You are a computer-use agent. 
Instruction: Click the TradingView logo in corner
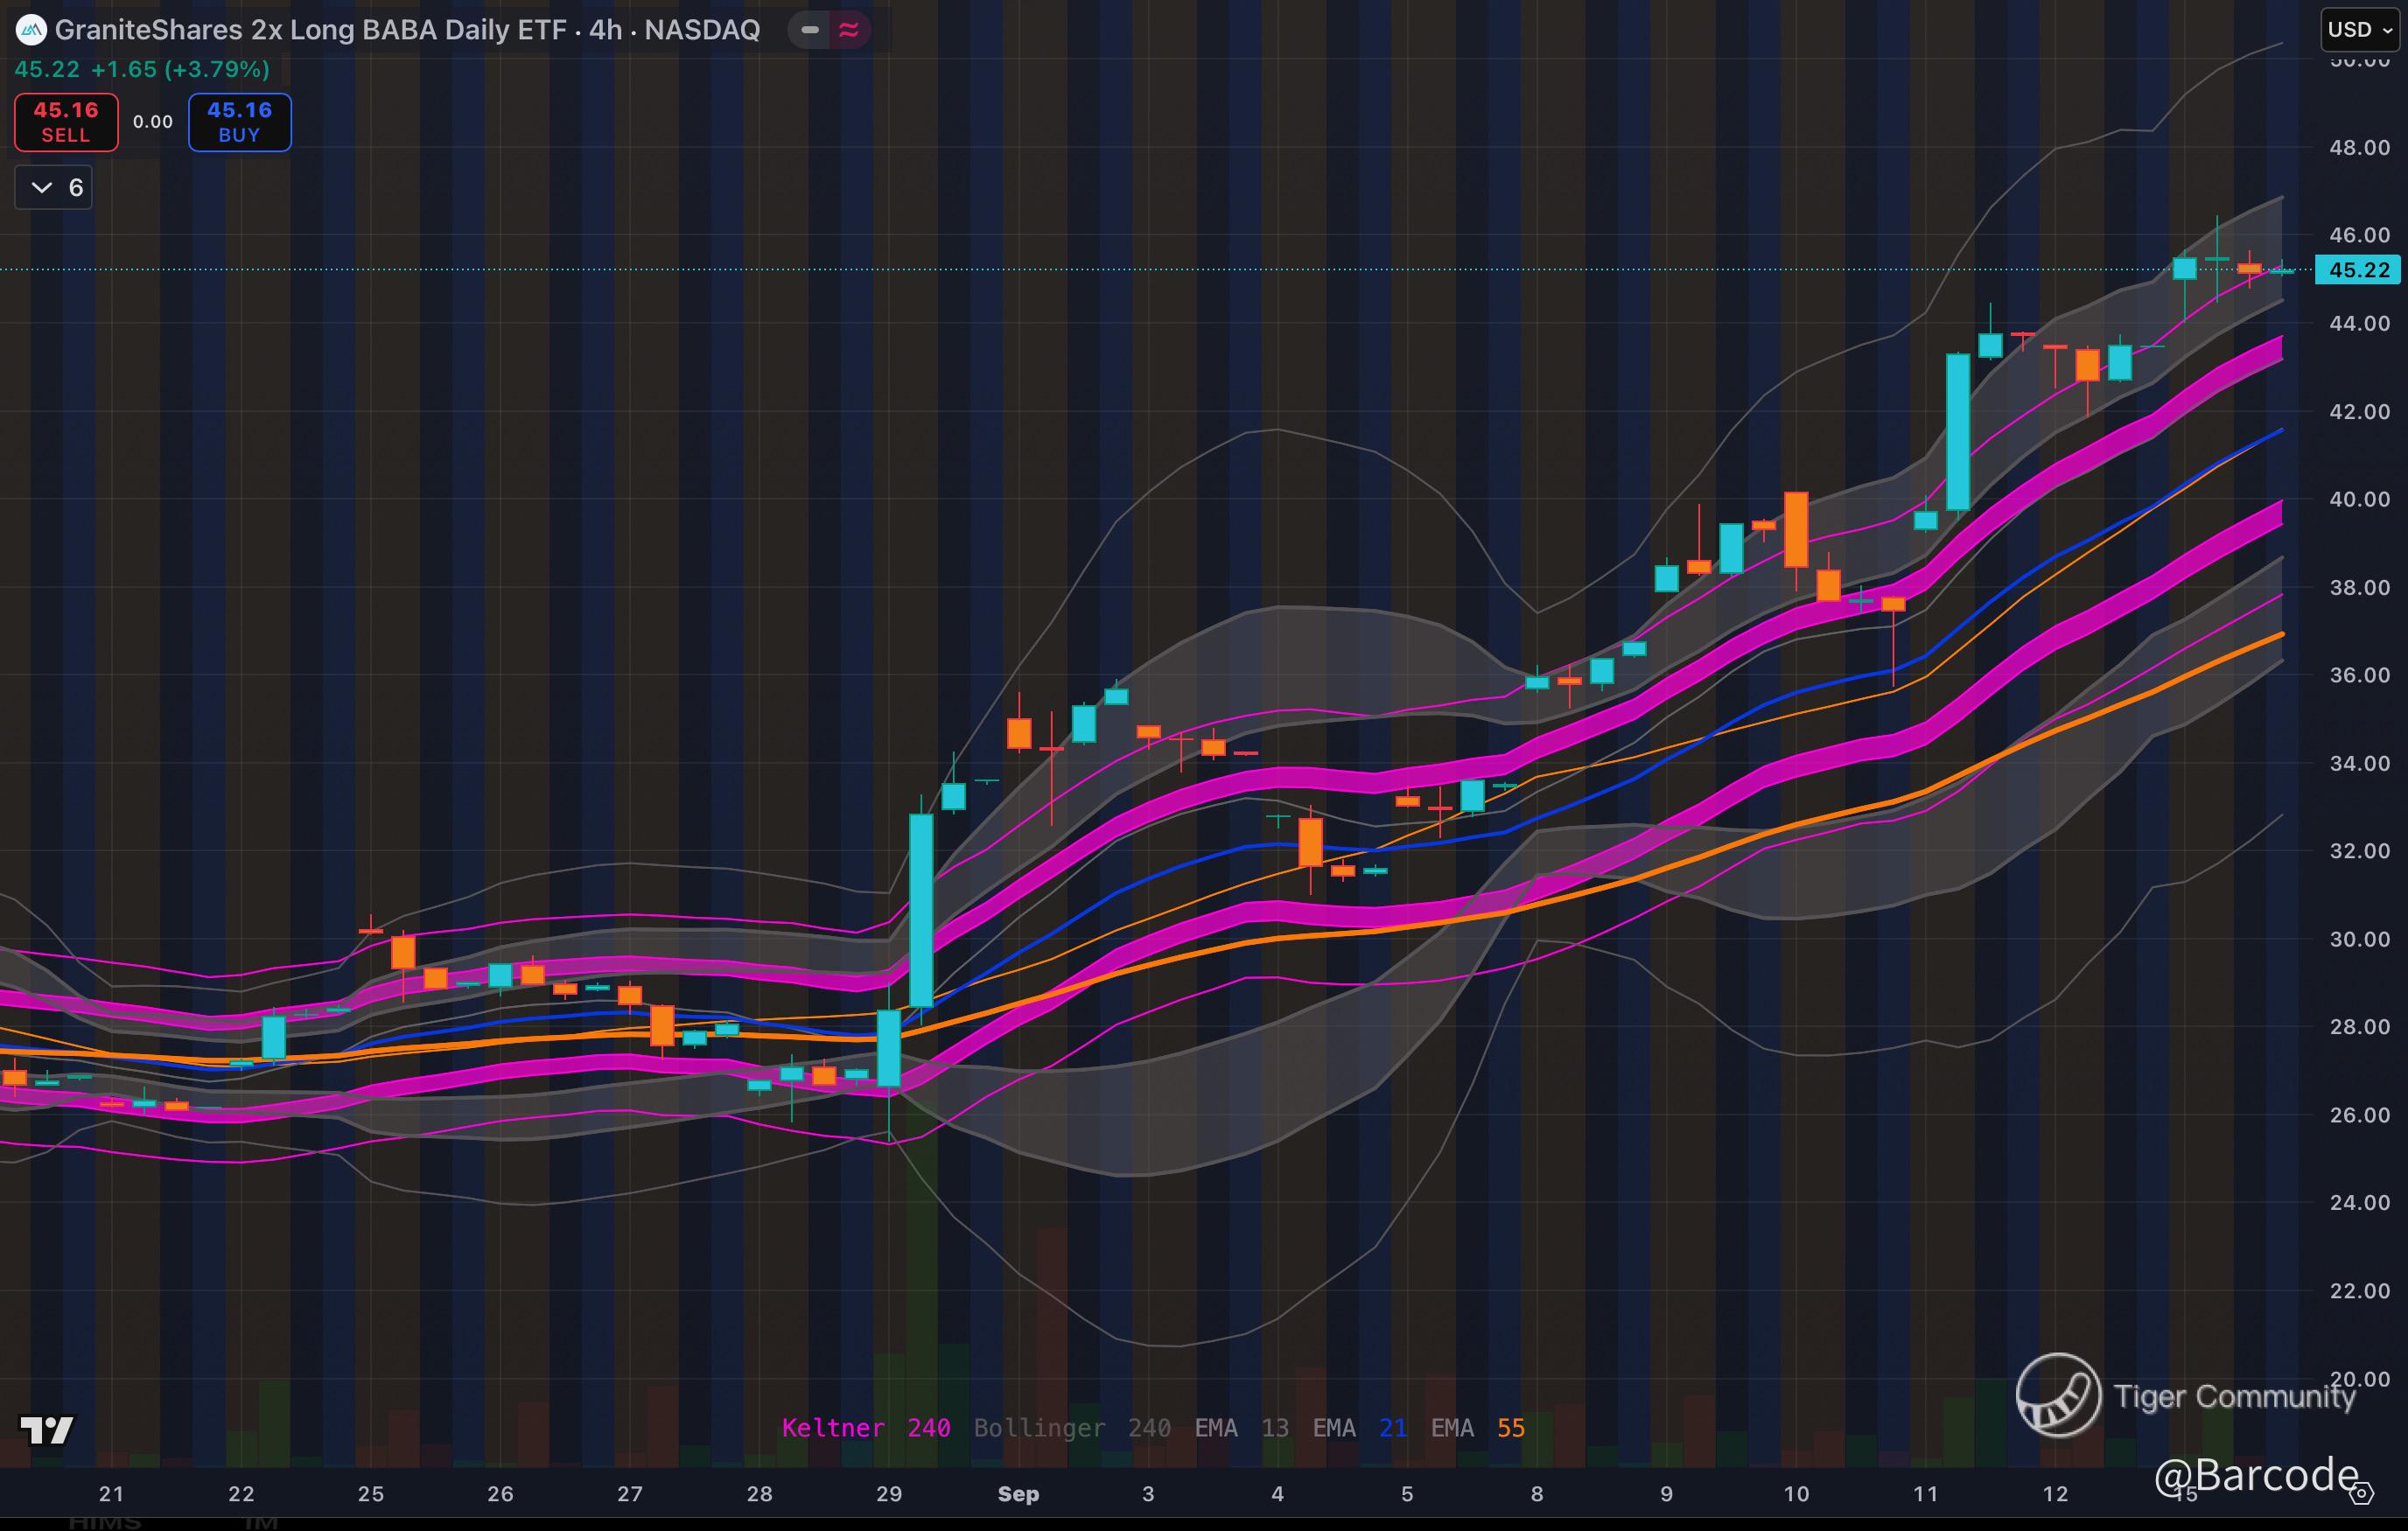click(47, 1430)
